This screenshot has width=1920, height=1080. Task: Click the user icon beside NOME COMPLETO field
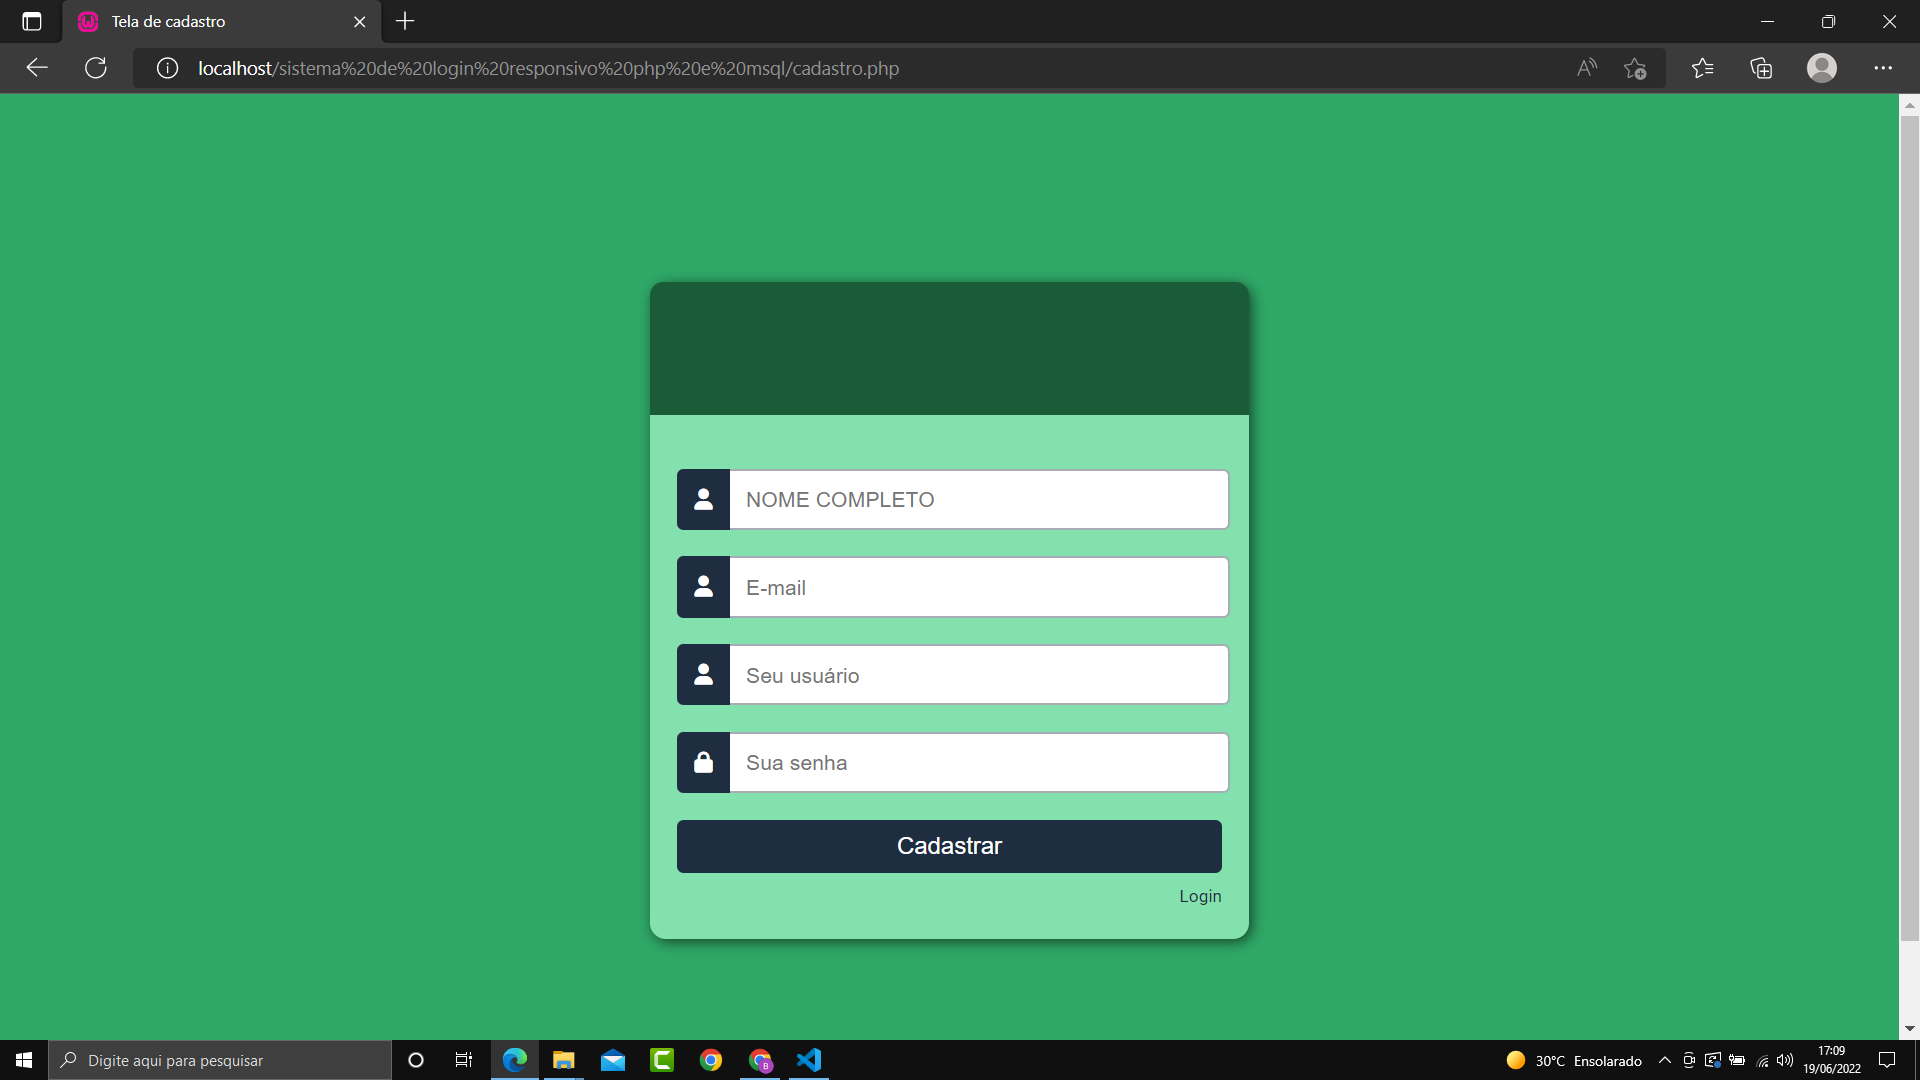pos(703,499)
